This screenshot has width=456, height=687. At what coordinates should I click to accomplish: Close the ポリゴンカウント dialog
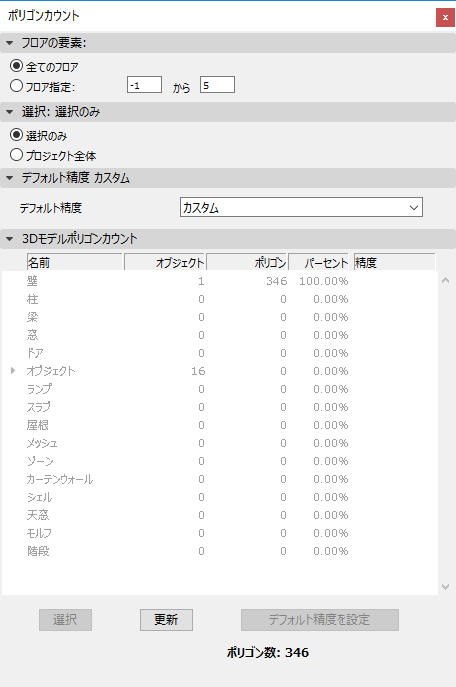pyautogui.click(x=445, y=18)
